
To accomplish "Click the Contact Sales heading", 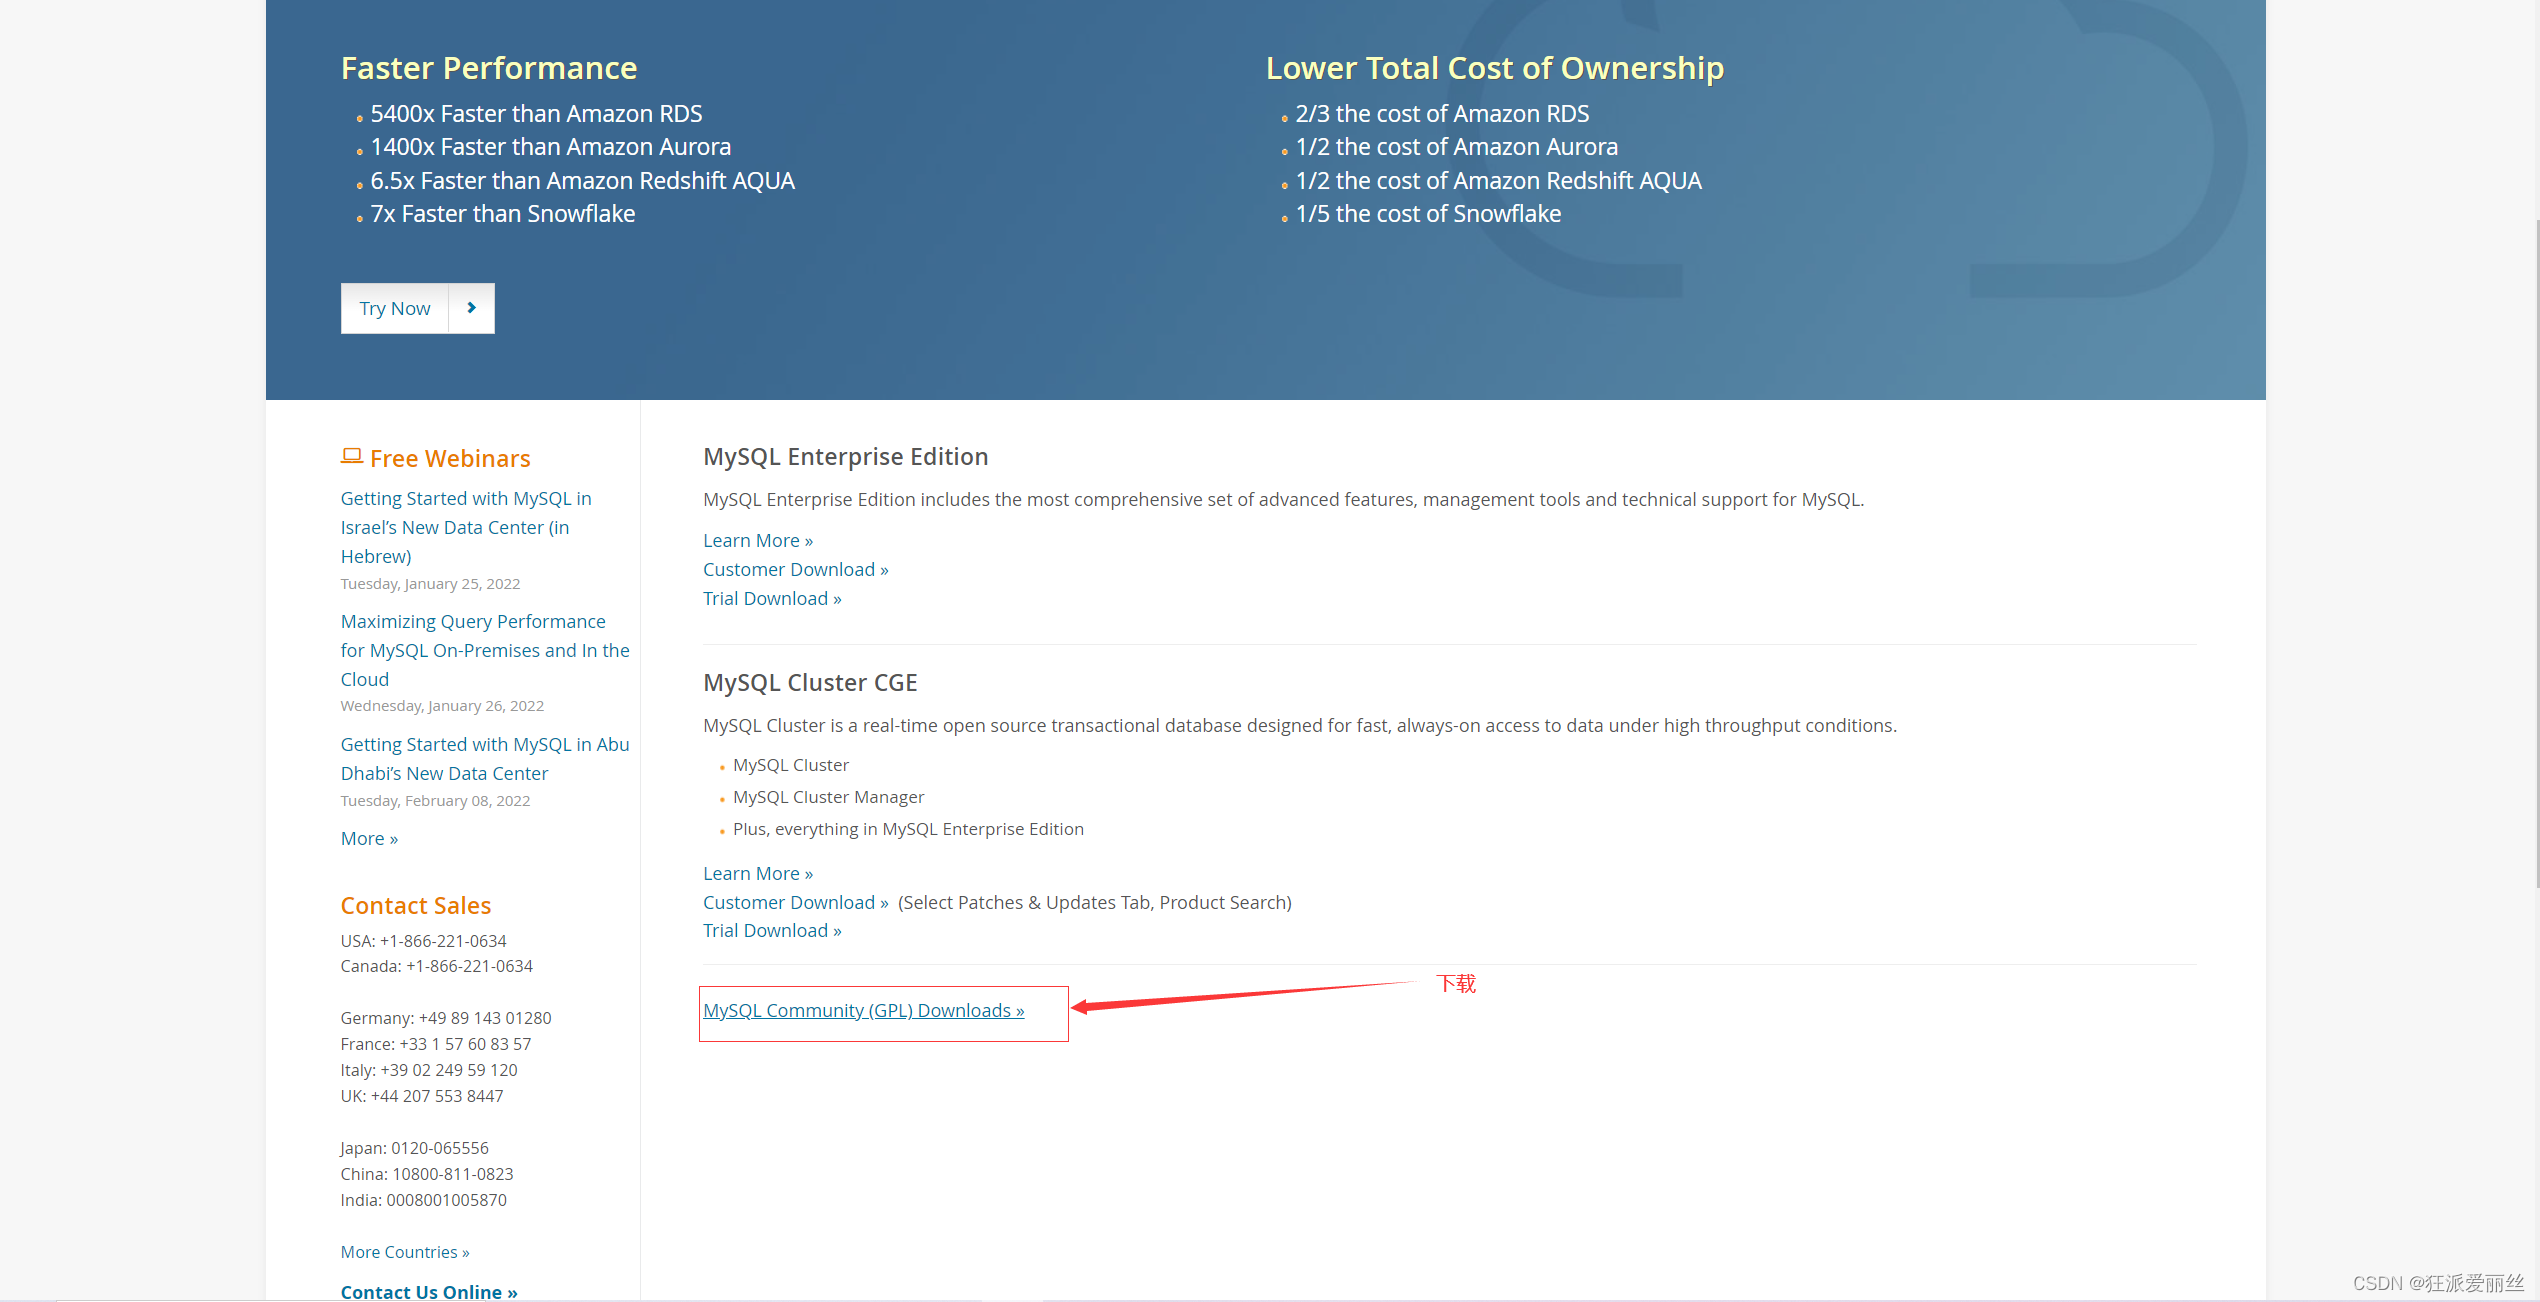I will [415, 905].
